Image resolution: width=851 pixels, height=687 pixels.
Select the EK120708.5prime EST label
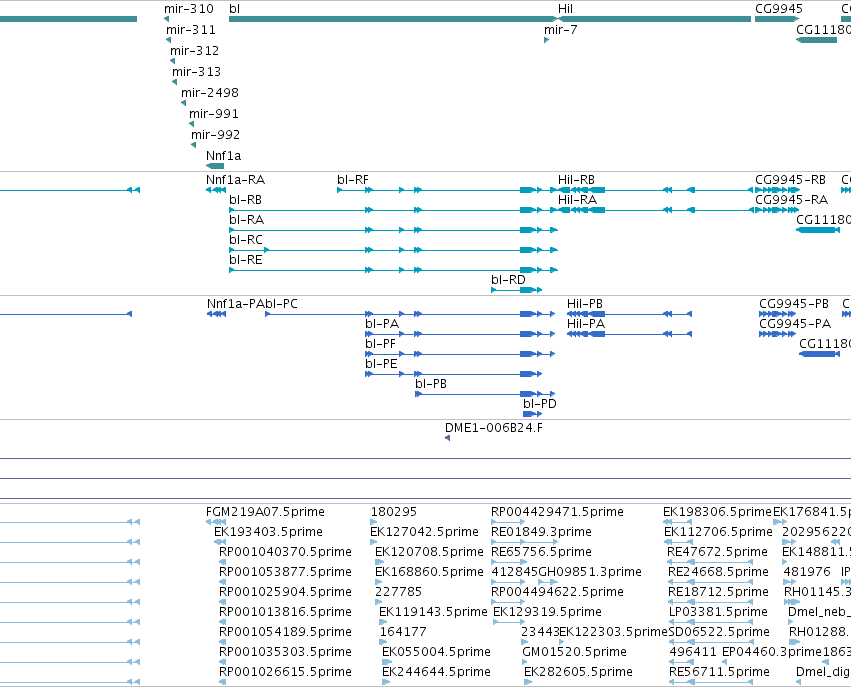pos(429,552)
